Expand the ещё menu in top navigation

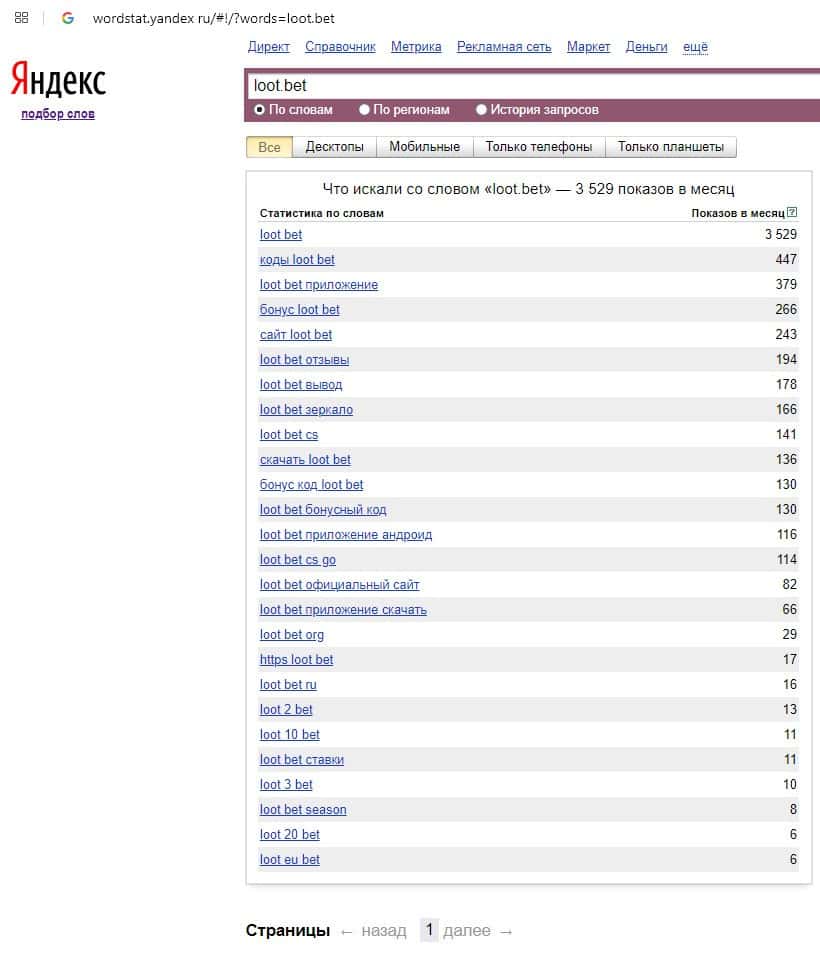[x=695, y=46]
